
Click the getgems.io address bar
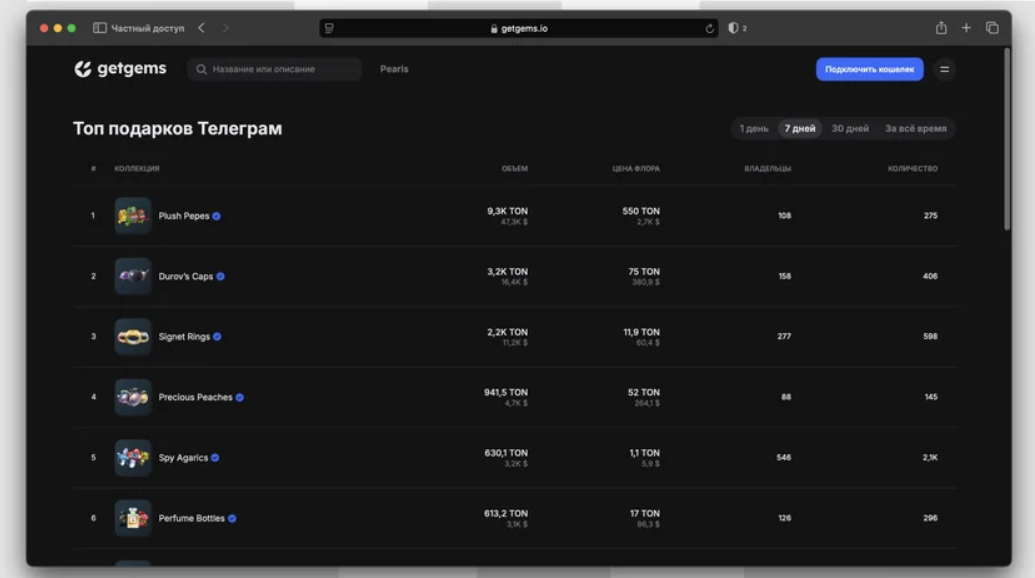tap(519, 28)
